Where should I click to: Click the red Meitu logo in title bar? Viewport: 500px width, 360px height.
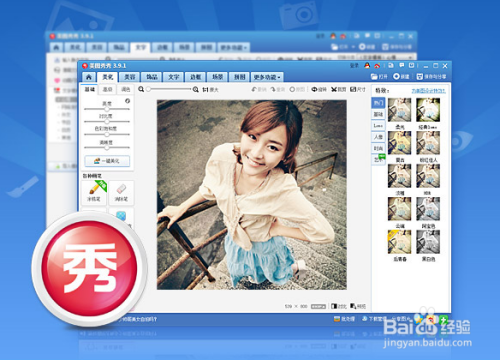pyautogui.click(x=85, y=66)
